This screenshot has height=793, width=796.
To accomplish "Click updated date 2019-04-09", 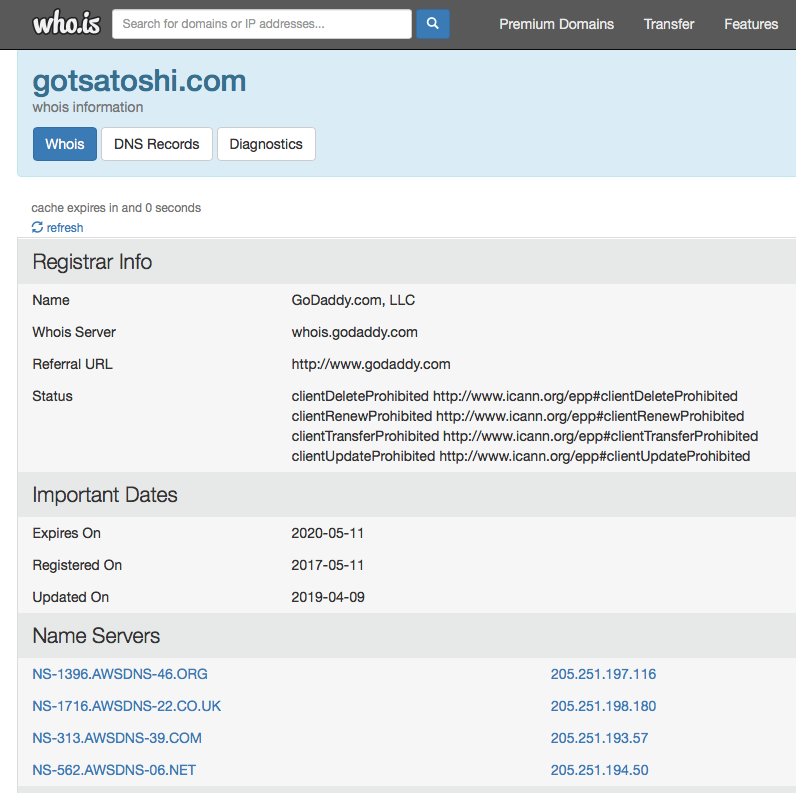I will click(x=328, y=597).
